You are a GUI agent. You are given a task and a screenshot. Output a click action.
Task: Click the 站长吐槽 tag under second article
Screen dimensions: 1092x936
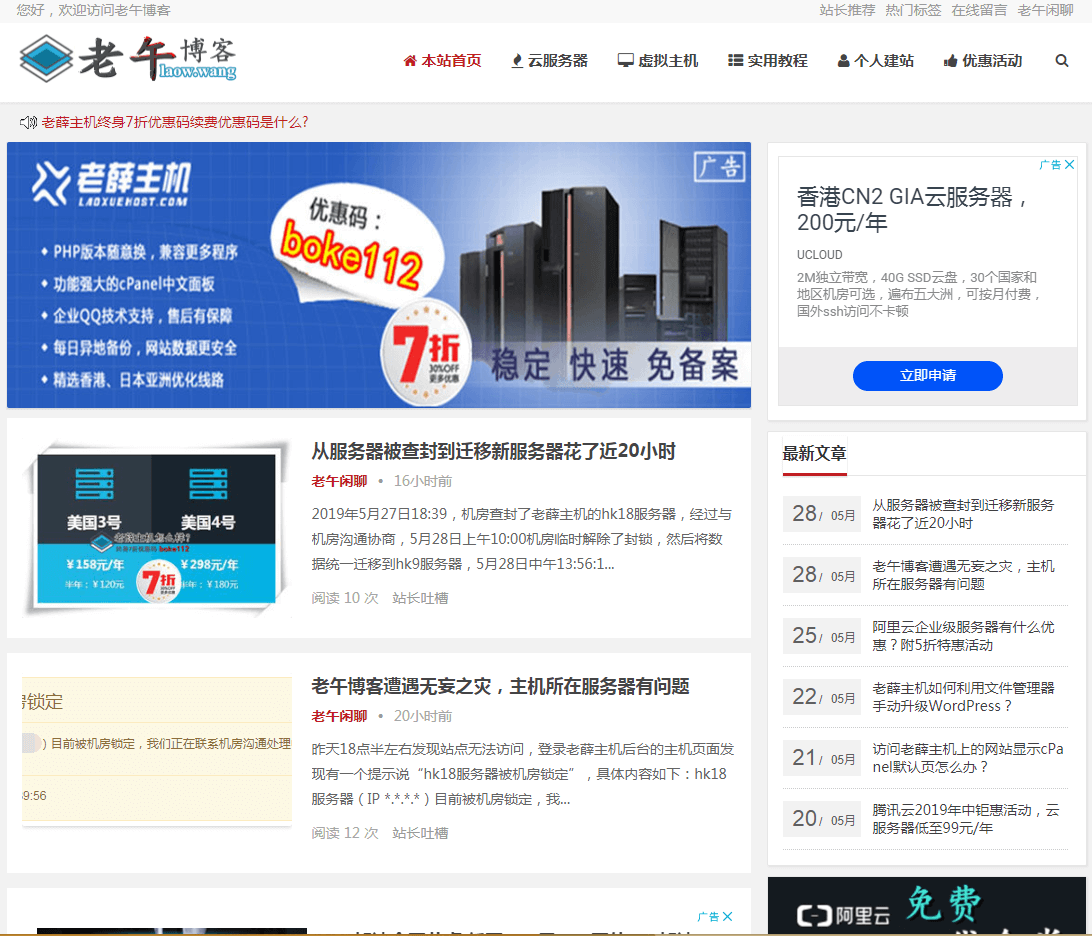tap(420, 833)
